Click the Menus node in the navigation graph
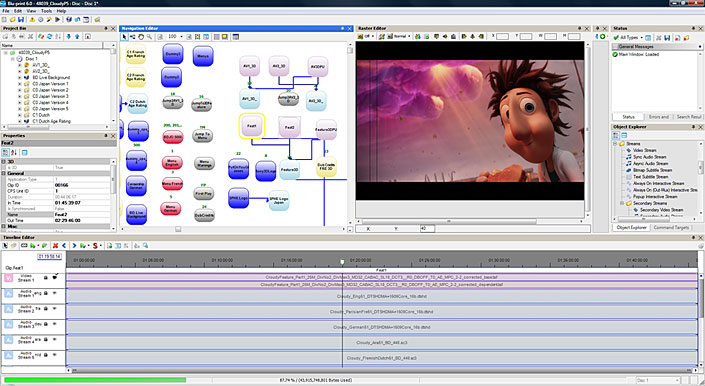 click(x=203, y=56)
